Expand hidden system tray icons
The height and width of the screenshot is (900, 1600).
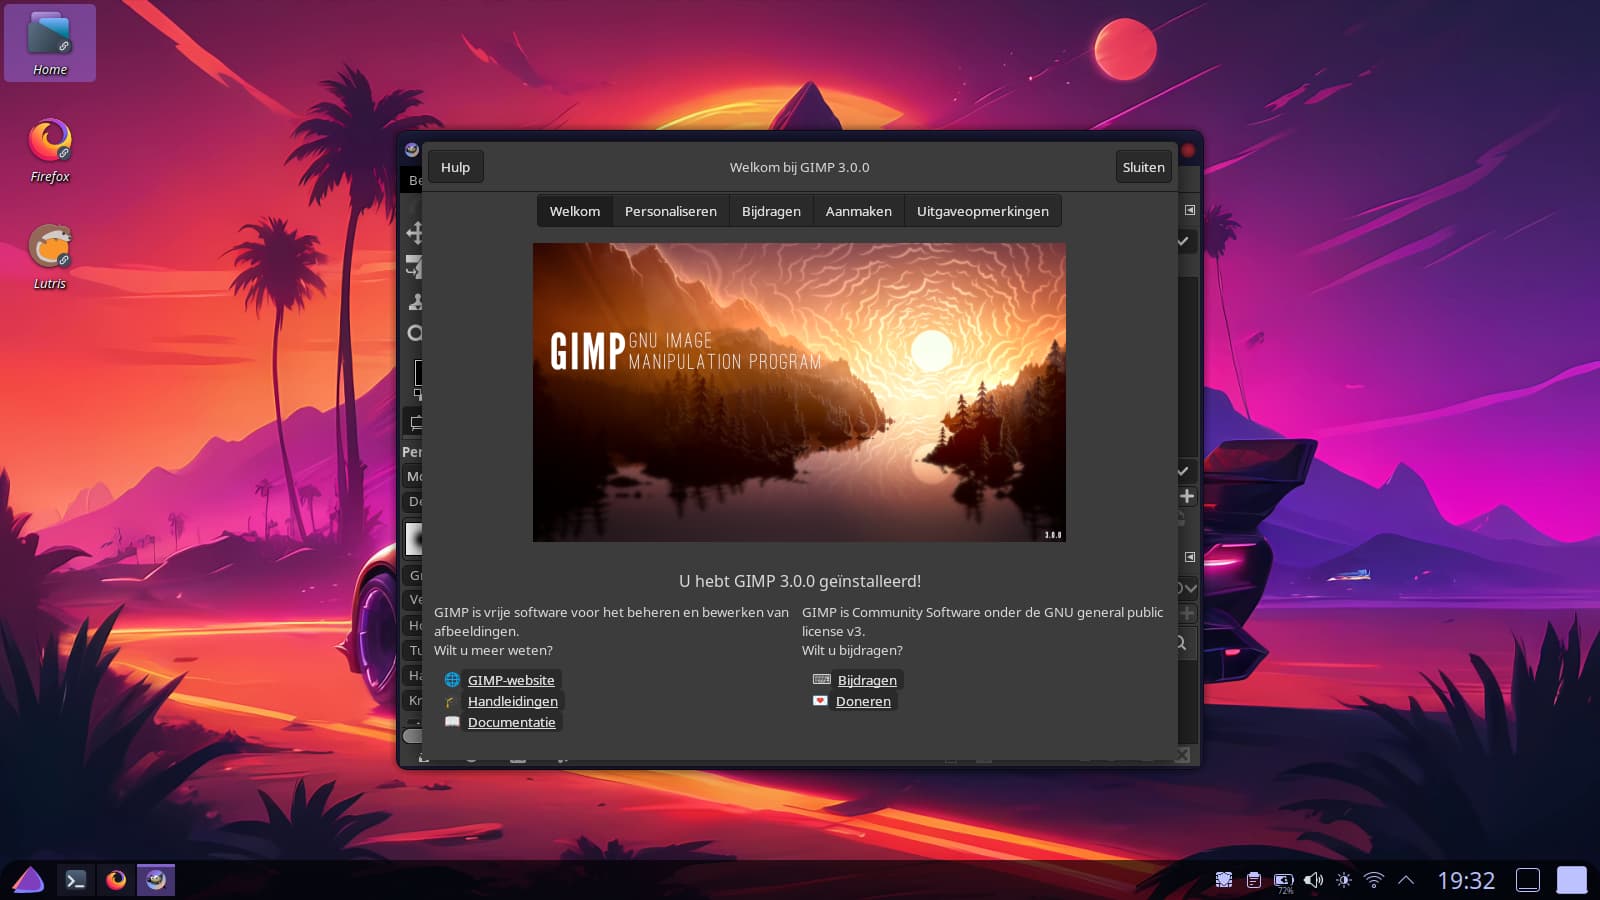(1406, 880)
